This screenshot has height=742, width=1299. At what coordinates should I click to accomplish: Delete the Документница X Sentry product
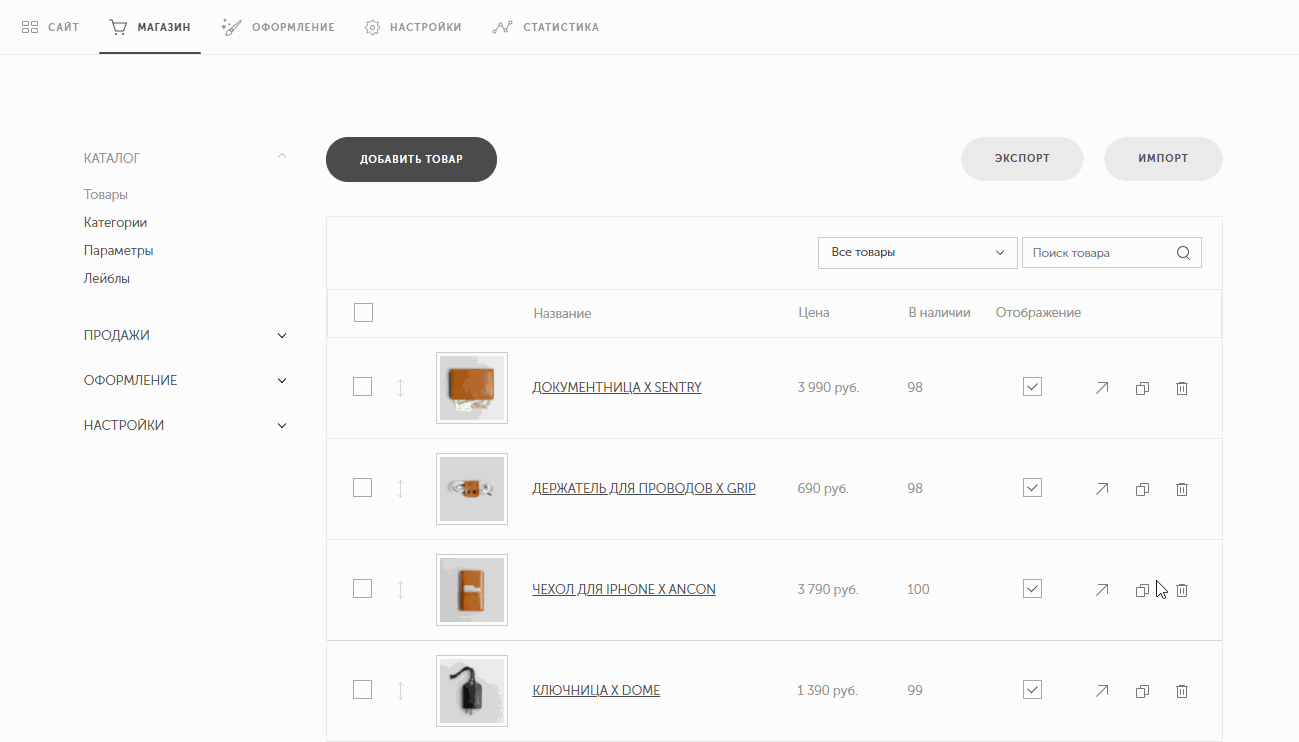coord(1181,388)
